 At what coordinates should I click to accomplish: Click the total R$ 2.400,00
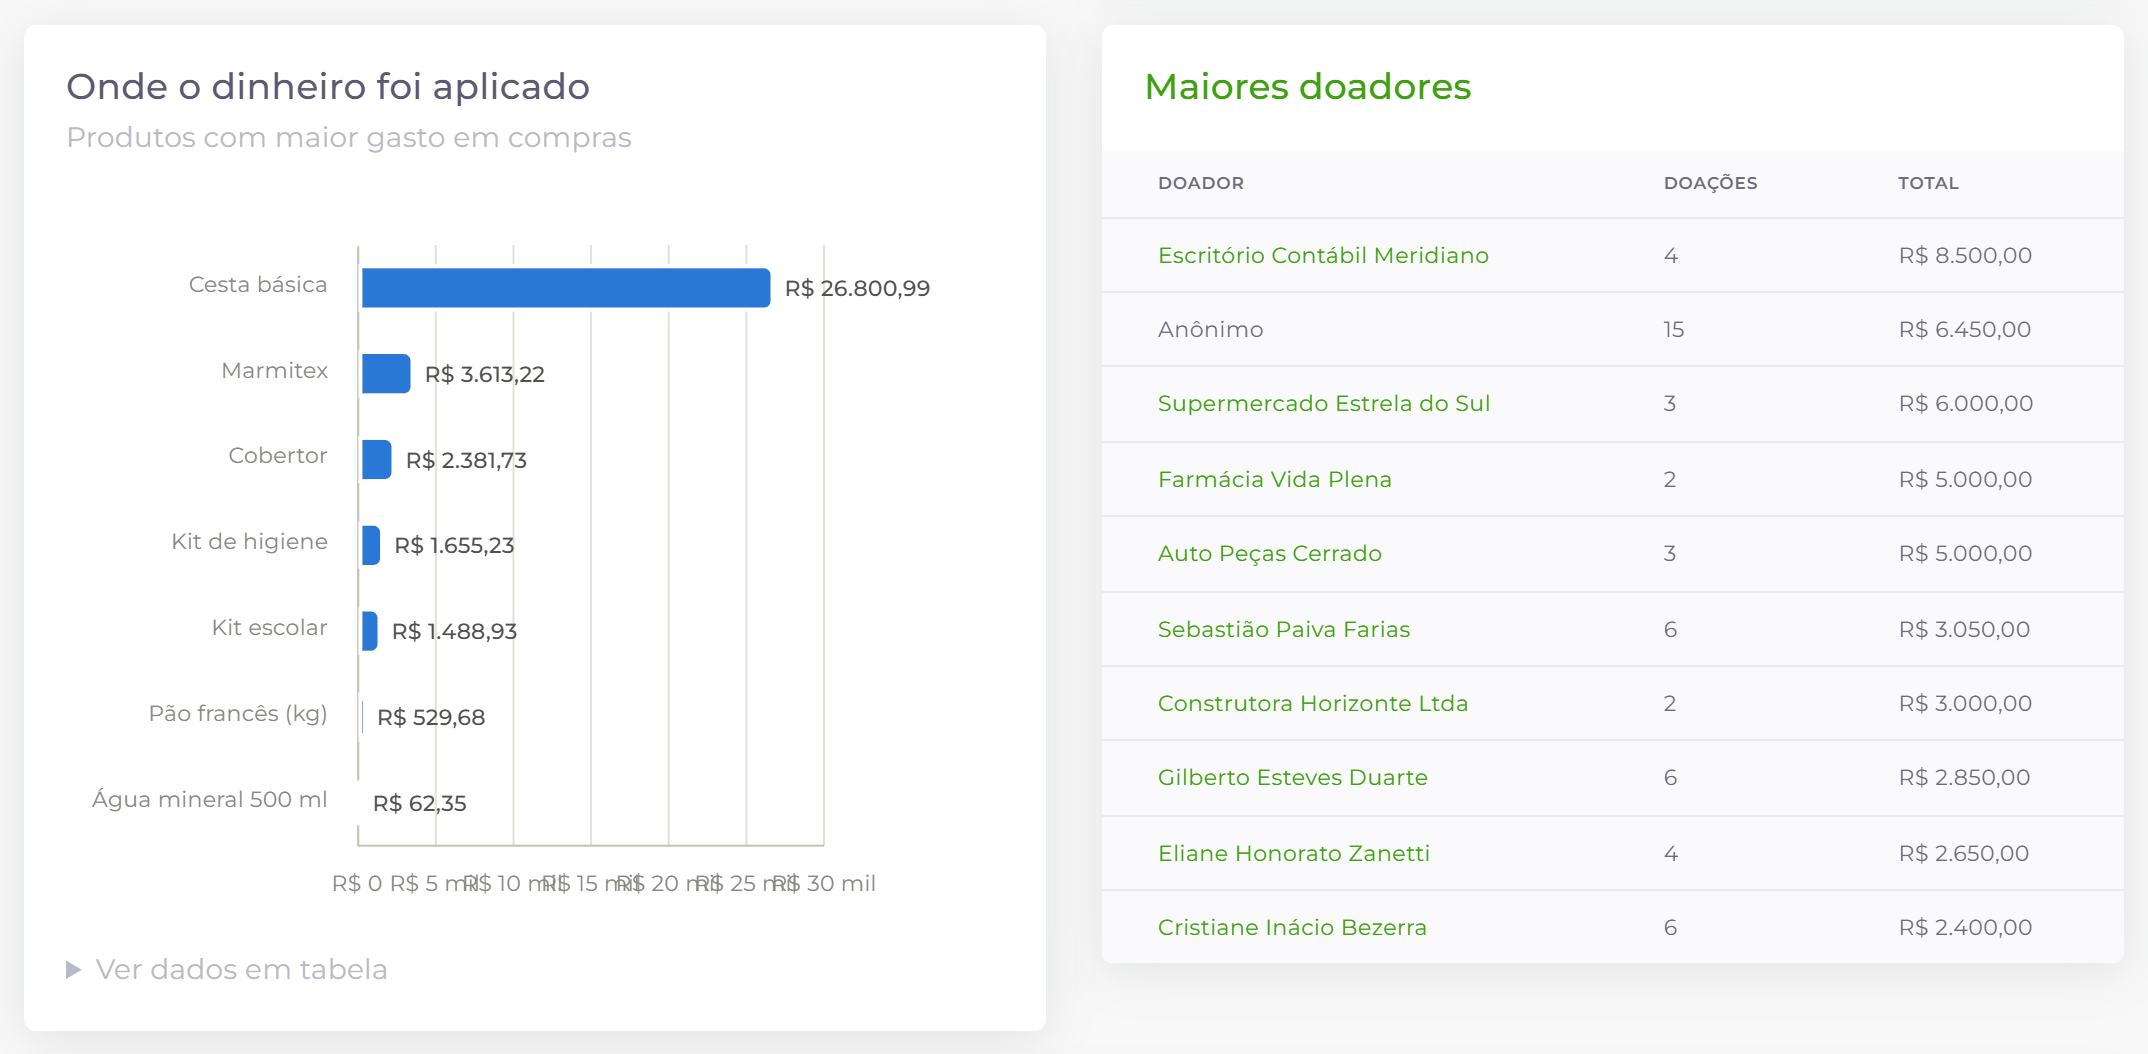[1965, 927]
